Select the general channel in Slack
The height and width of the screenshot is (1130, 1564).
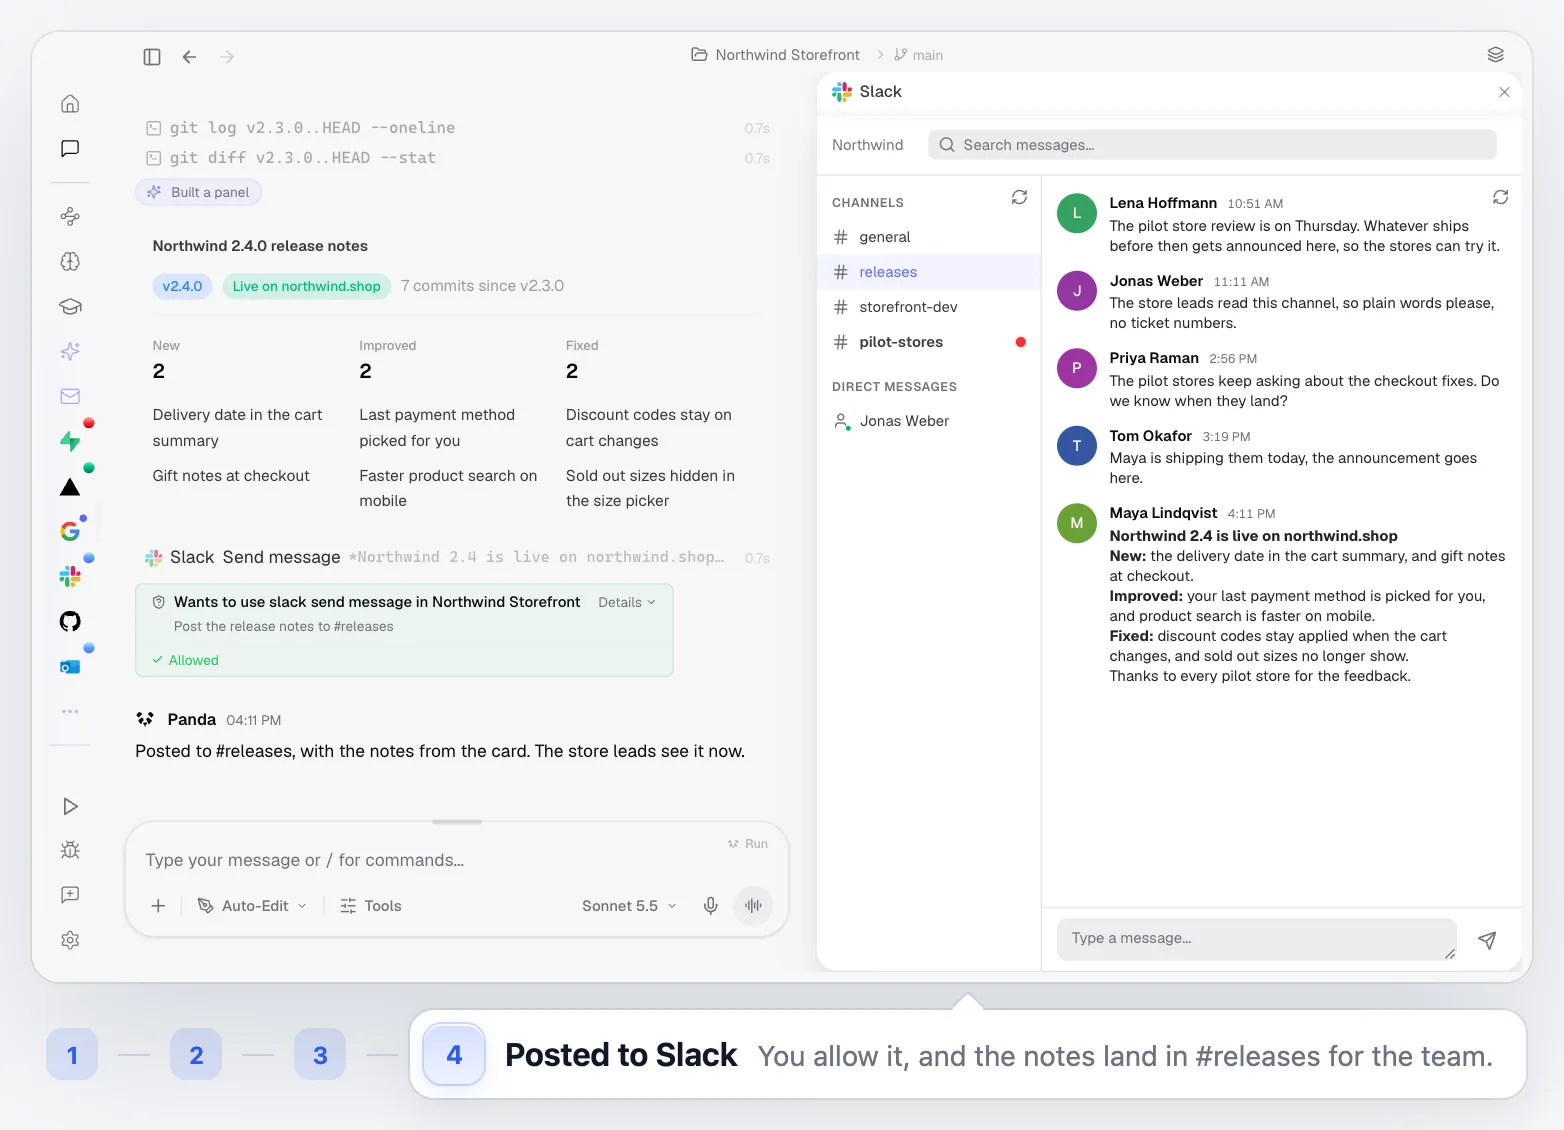click(929, 237)
